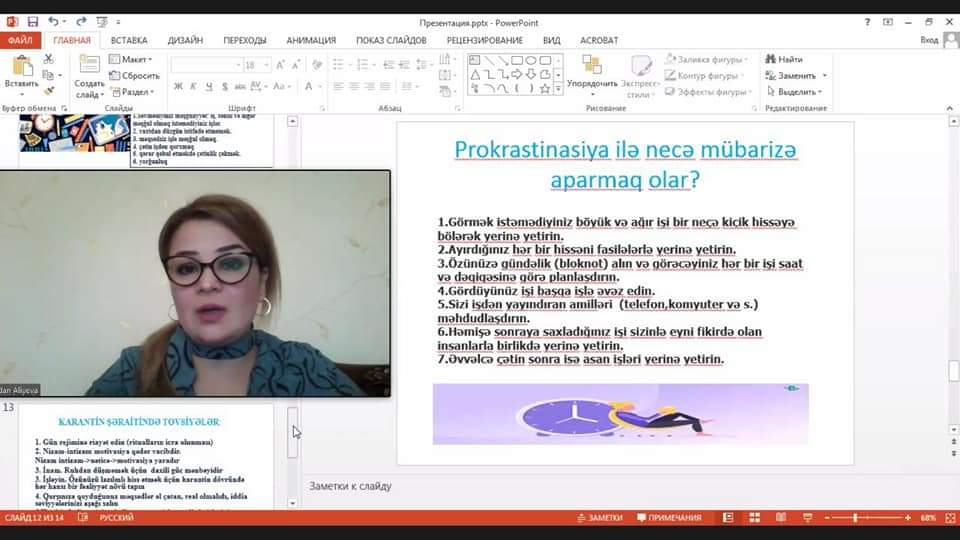The width and height of the screenshot is (960, 540).
Task: Select the right arrow shape in shapes gallery
Action: coord(517,75)
